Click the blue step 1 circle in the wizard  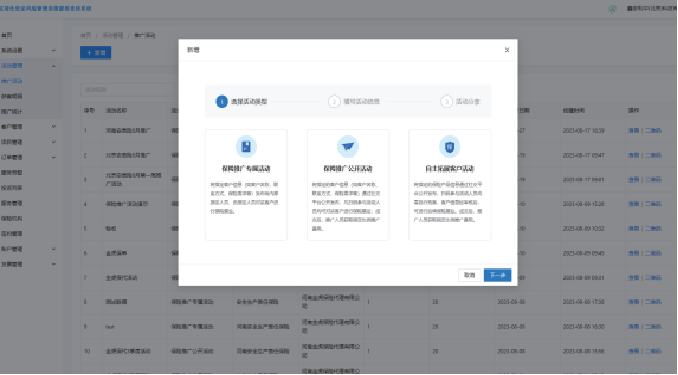pyautogui.click(x=221, y=101)
